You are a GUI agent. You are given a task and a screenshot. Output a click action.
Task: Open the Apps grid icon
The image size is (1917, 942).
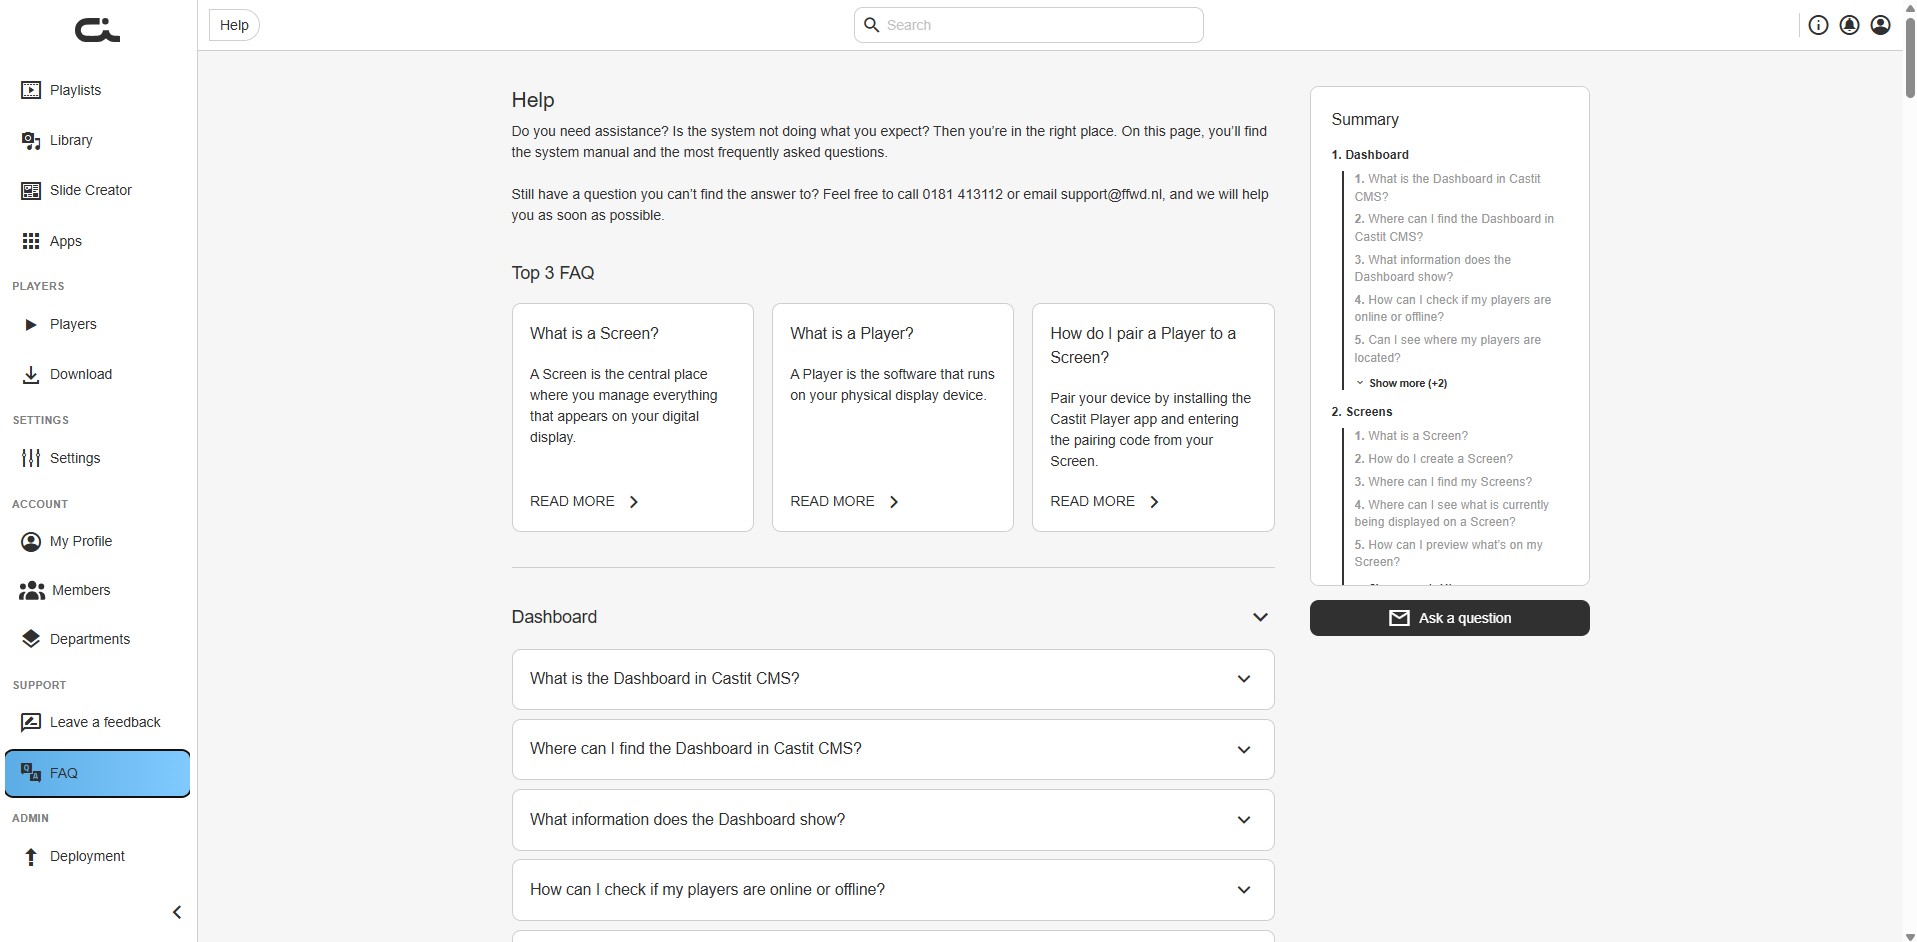coord(31,241)
